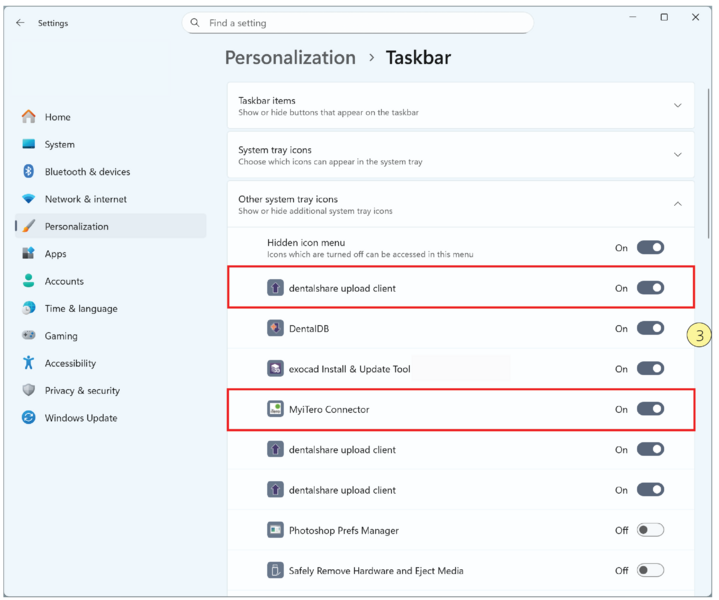Switch off the DentalDB tray icon toggle
719x600 pixels.
coord(650,328)
